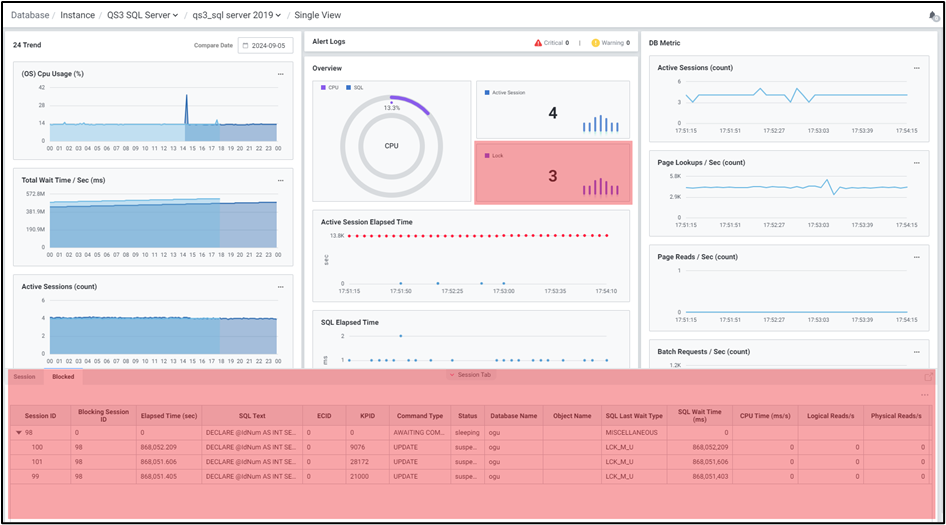The height and width of the screenshot is (525, 946).
Task: Open the Page Reads / Sec options menu
Action: 916,257
